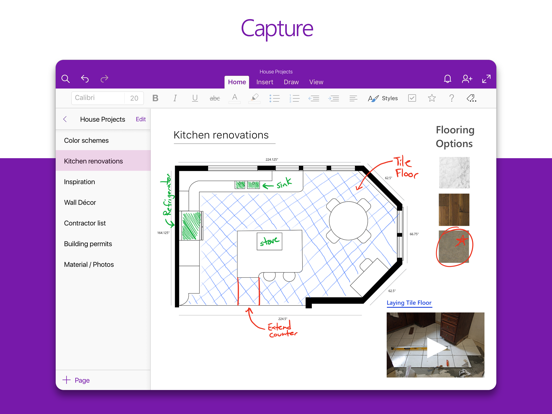
Task: Decrease paragraph indent
Action: 314,98
